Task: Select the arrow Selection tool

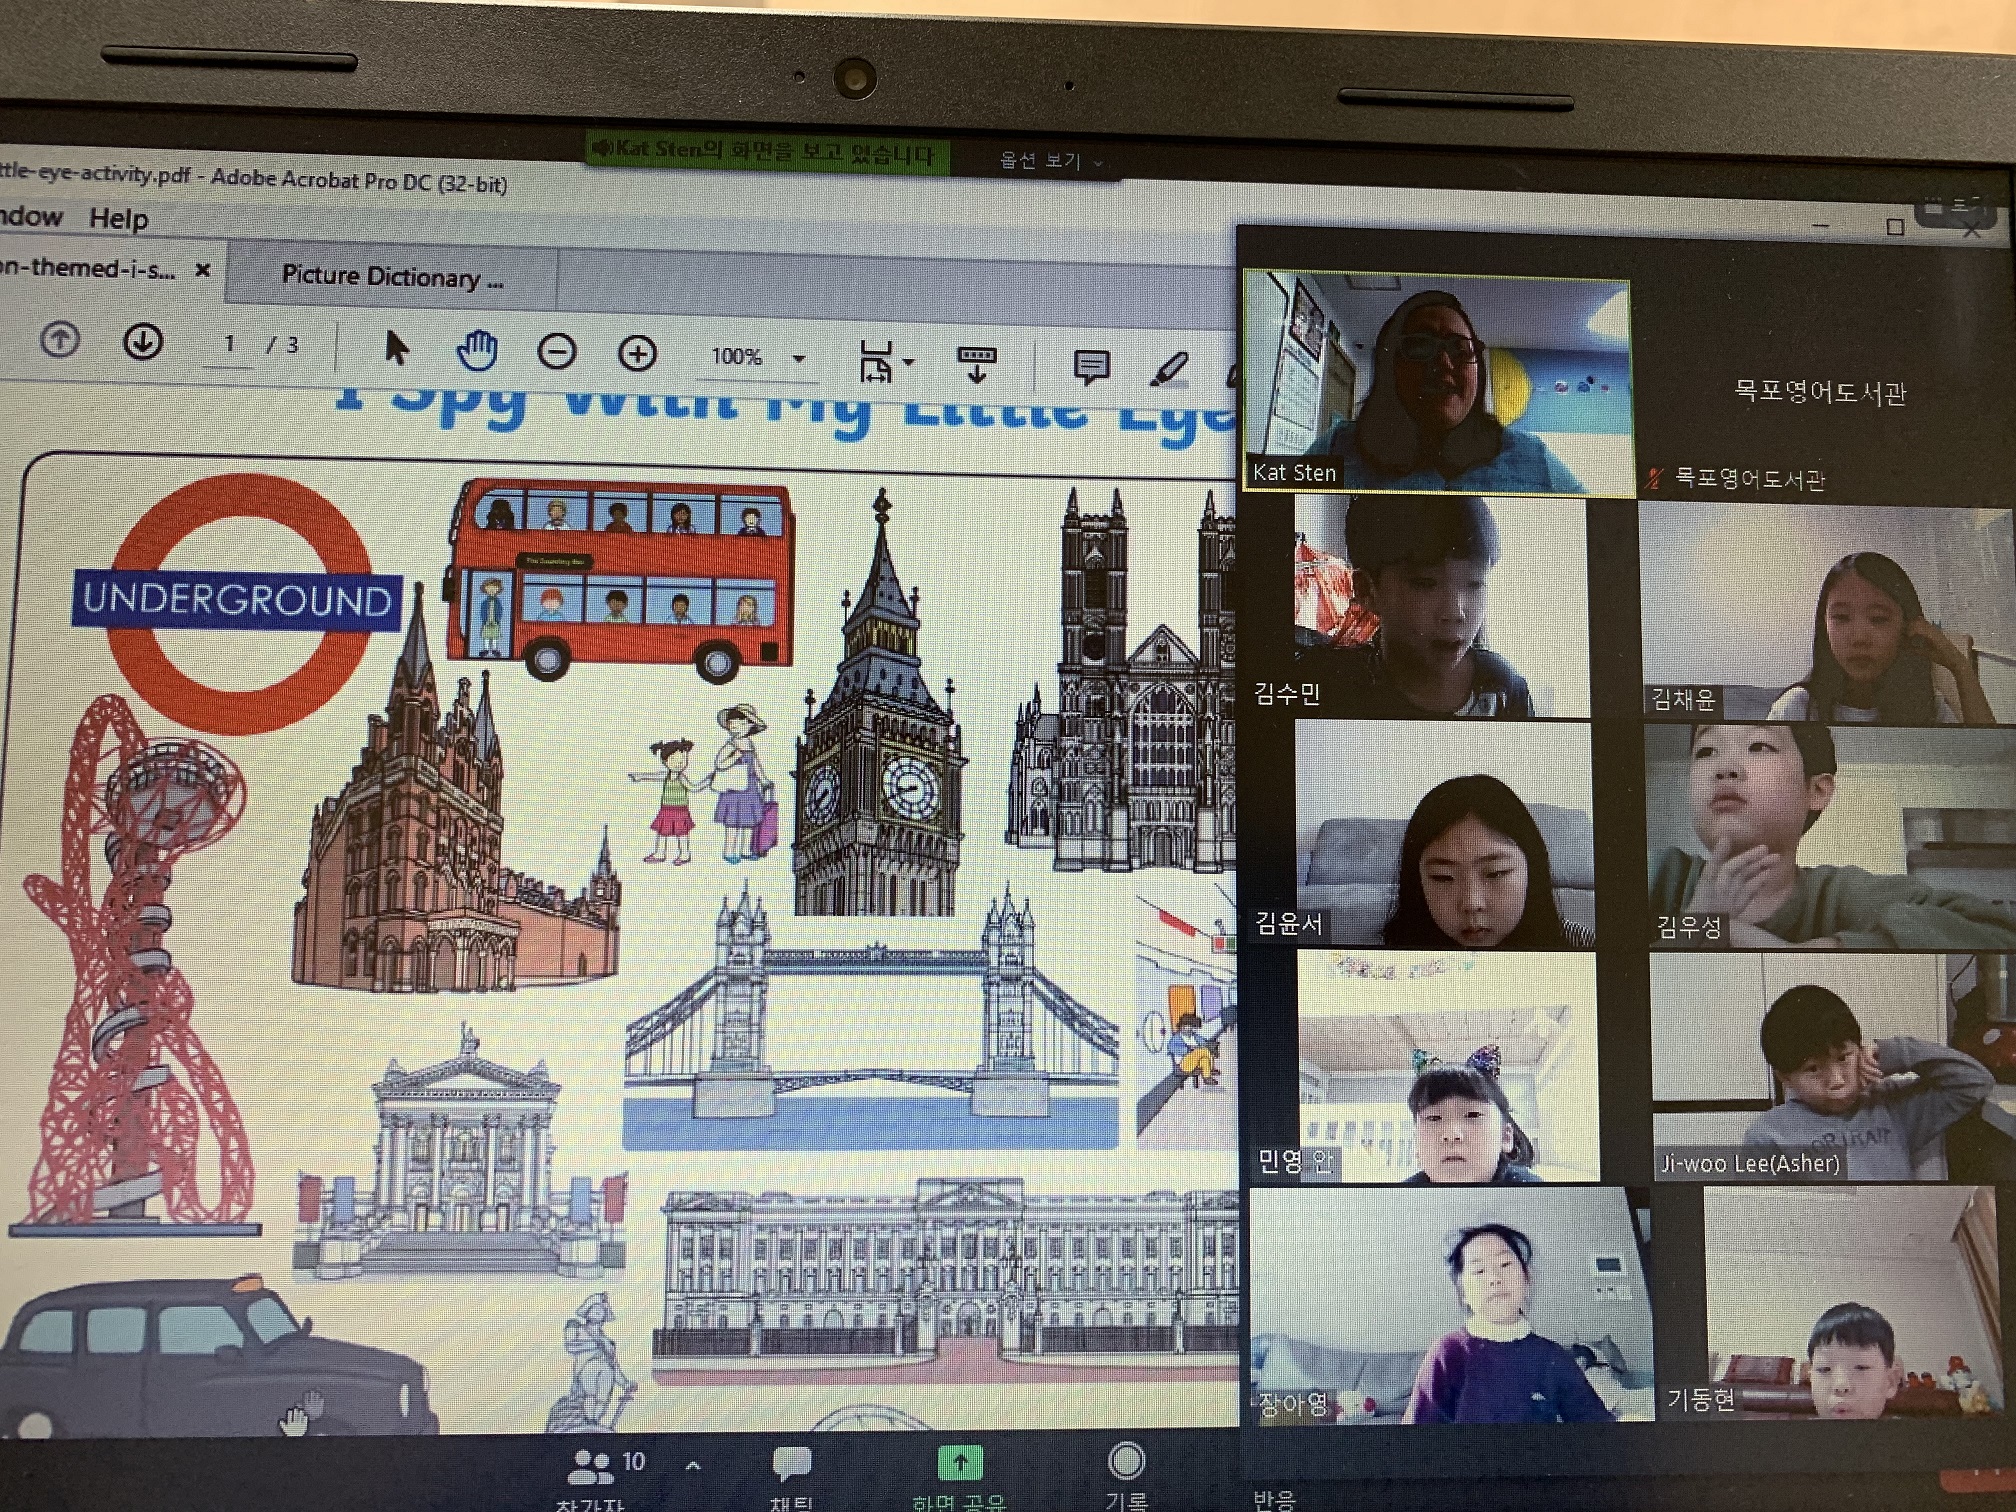Action: [396, 348]
